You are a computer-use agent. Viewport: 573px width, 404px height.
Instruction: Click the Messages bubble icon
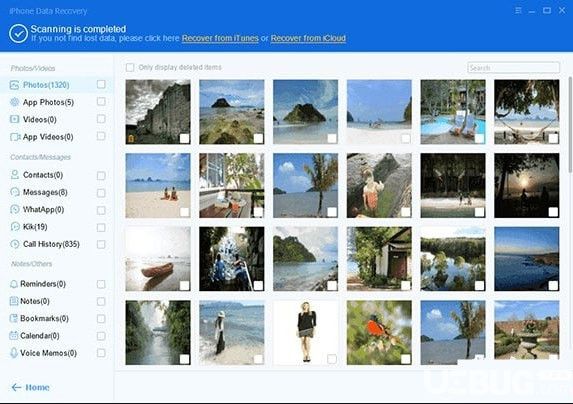pos(15,192)
